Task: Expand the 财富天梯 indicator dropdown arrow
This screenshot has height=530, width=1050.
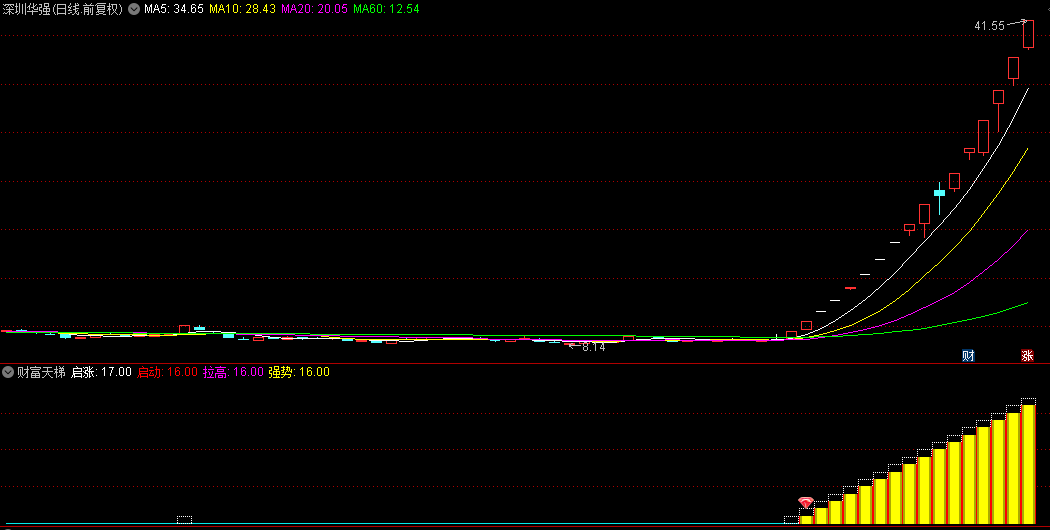Action: pyautogui.click(x=8, y=372)
